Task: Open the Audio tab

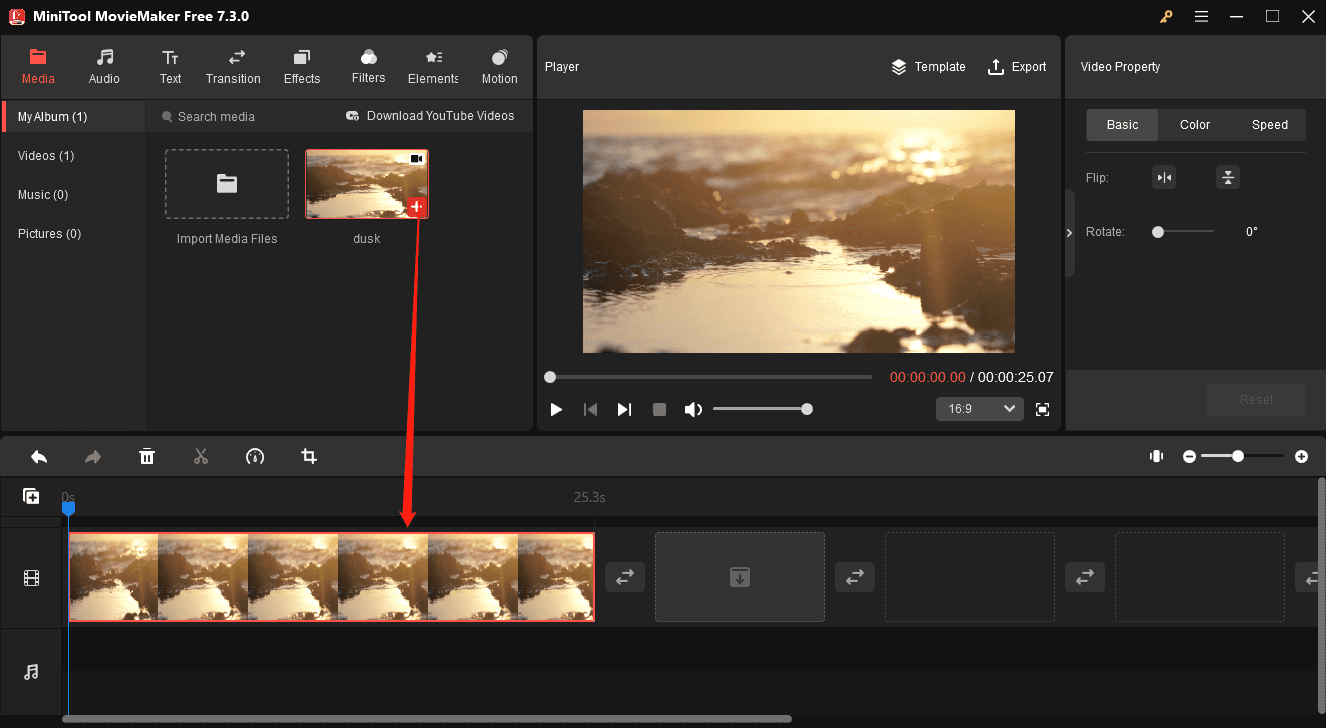Action: click(104, 66)
